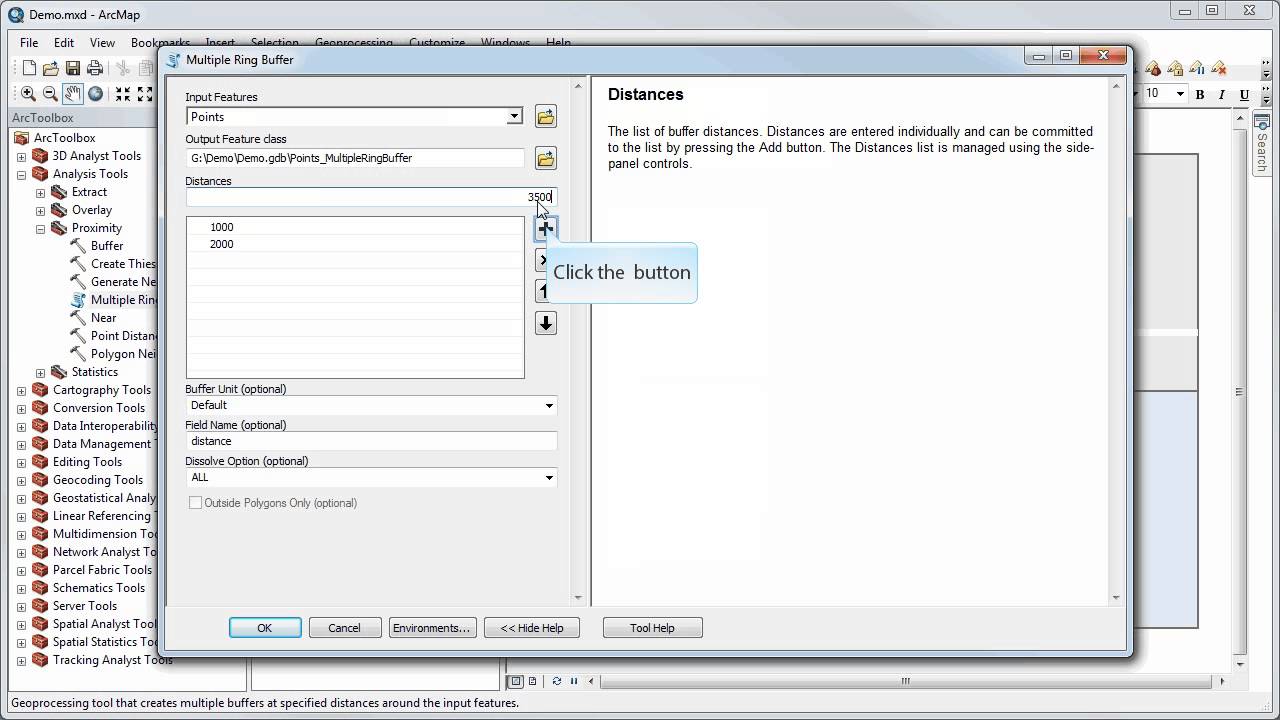Viewport: 1280px width, 720px height.
Task: Open the View menu
Action: pyautogui.click(x=102, y=43)
